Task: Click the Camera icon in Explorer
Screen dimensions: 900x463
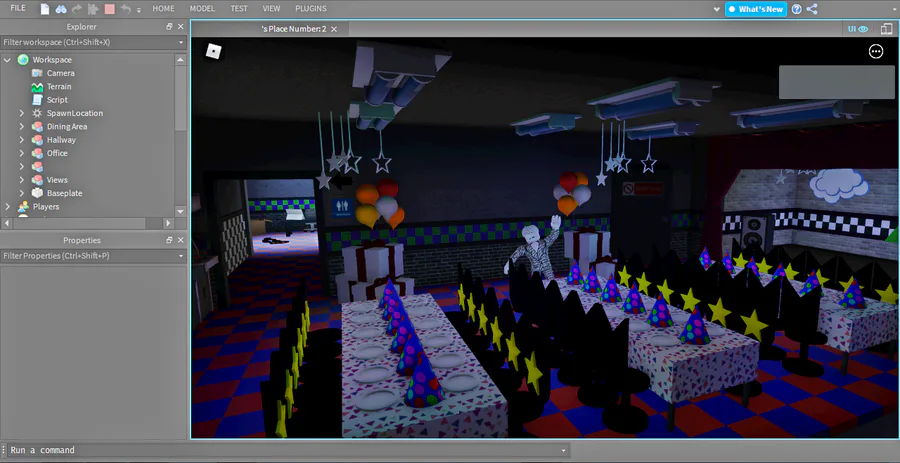Action: [37, 73]
